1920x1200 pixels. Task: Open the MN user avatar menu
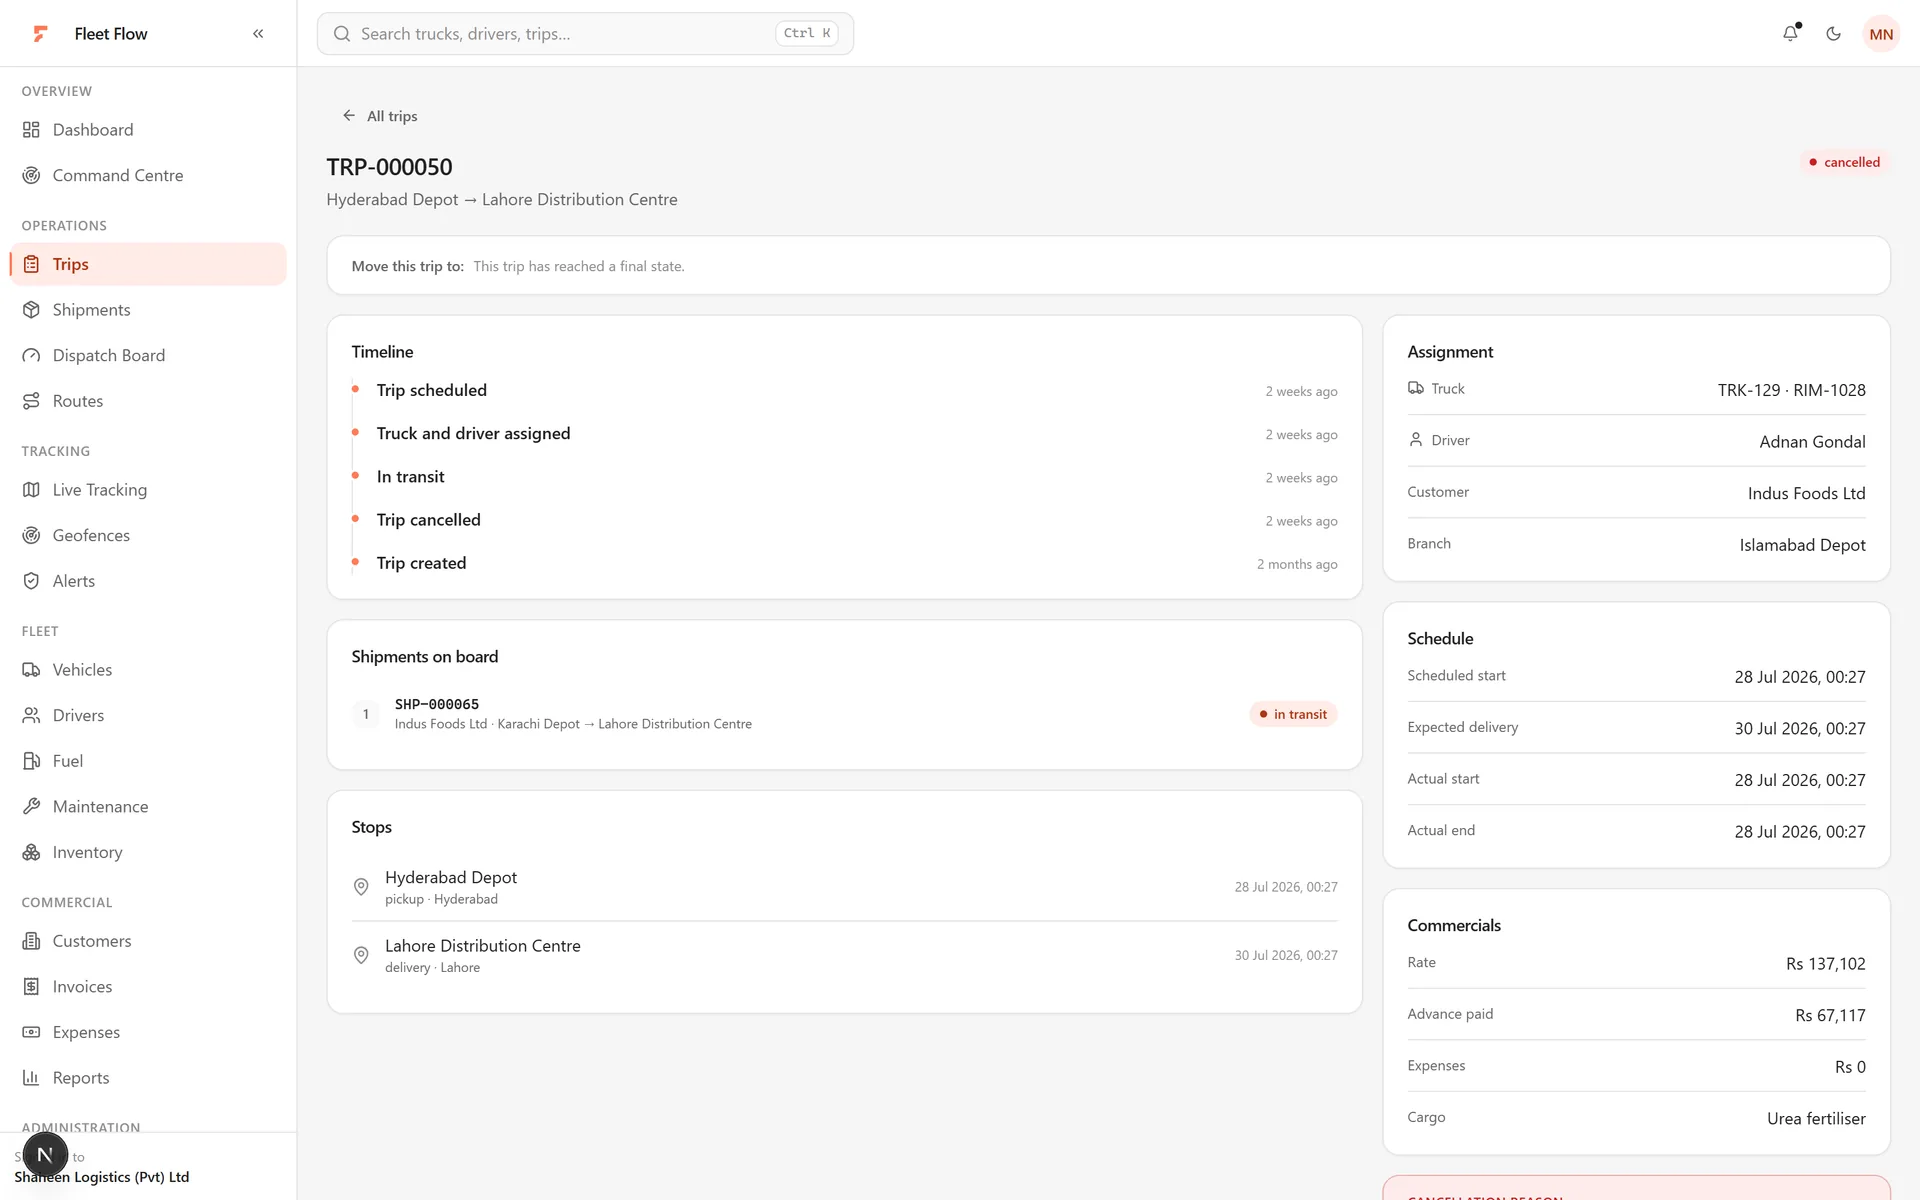[x=1881, y=34]
